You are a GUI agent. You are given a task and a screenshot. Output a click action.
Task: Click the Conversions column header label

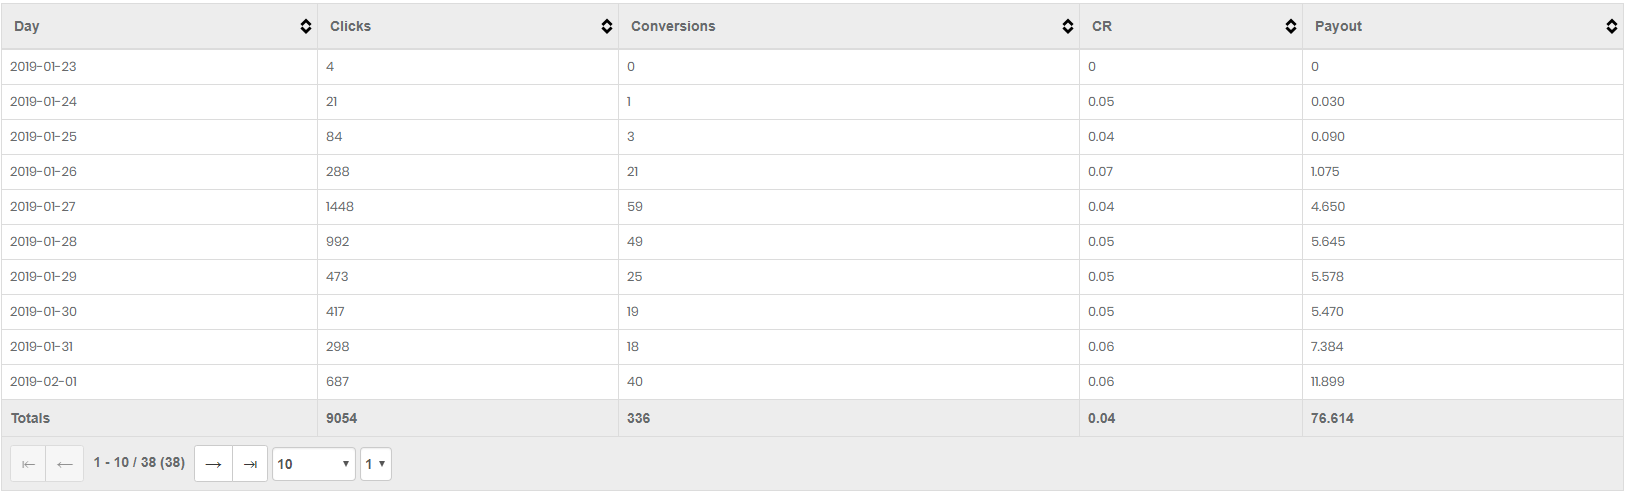click(x=673, y=26)
